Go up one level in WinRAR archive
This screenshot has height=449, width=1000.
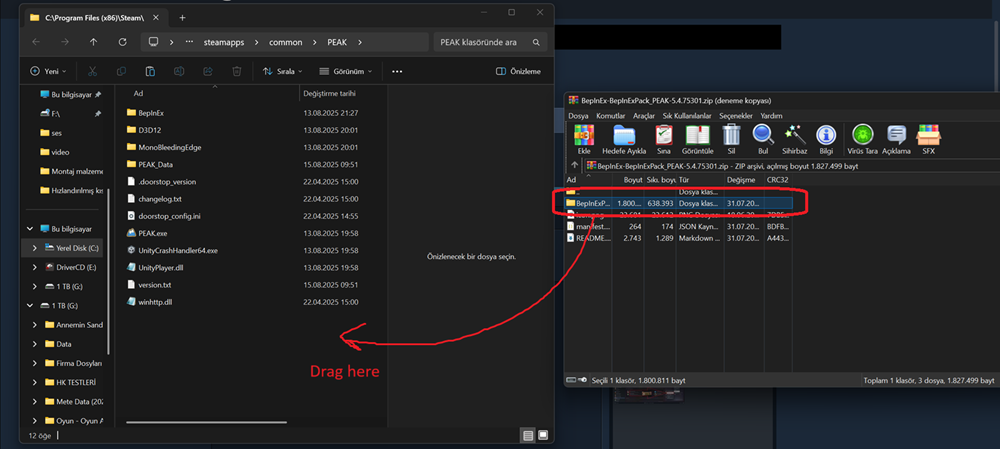[x=574, y=166]
